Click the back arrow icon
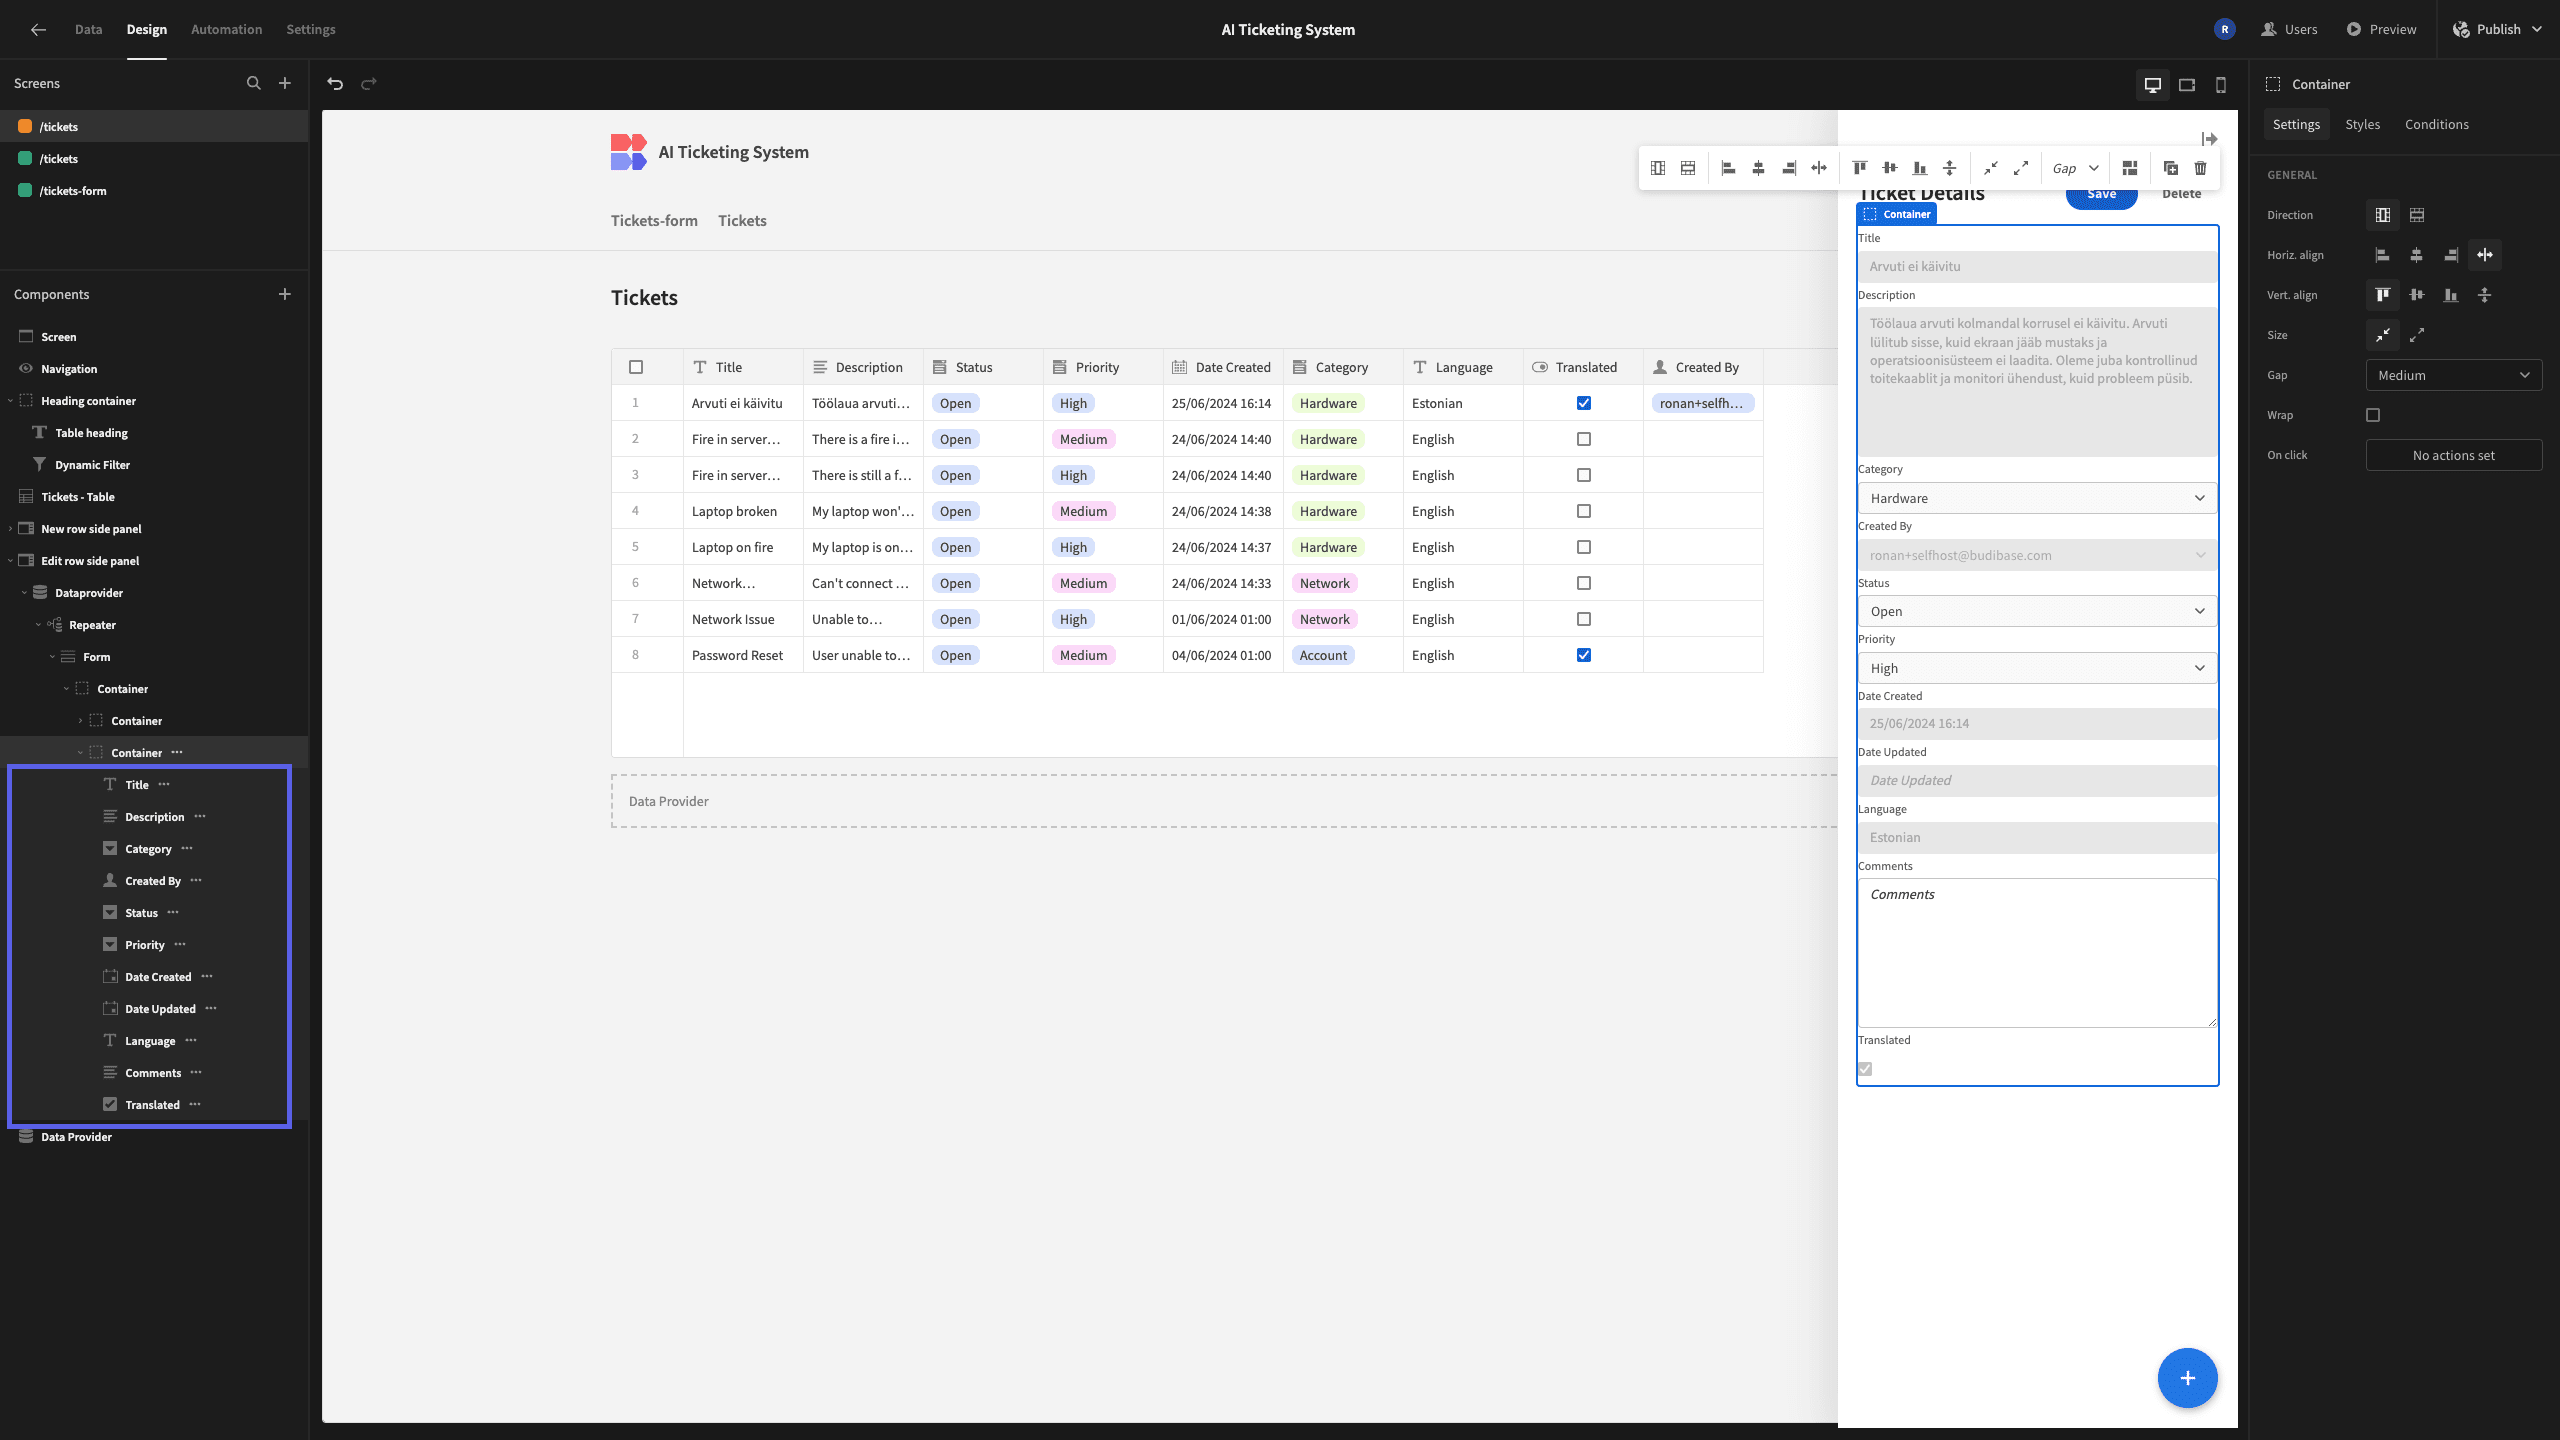2560x1440 pixels. point(38,29)
